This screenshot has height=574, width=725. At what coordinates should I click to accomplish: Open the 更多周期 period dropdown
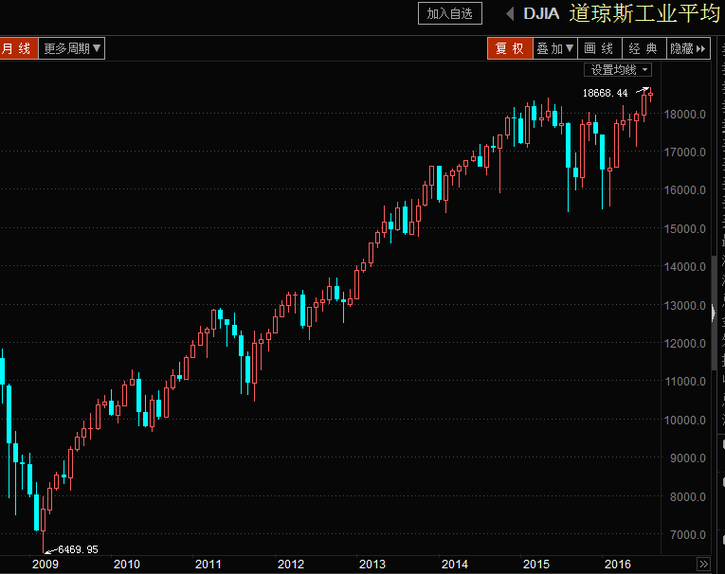[72, 48]
